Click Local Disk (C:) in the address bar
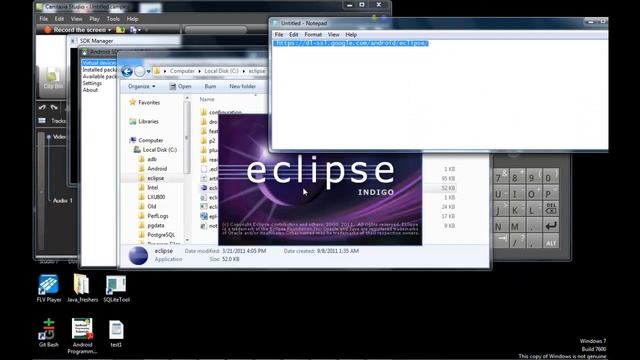640x360 pixels. point(221,71)
